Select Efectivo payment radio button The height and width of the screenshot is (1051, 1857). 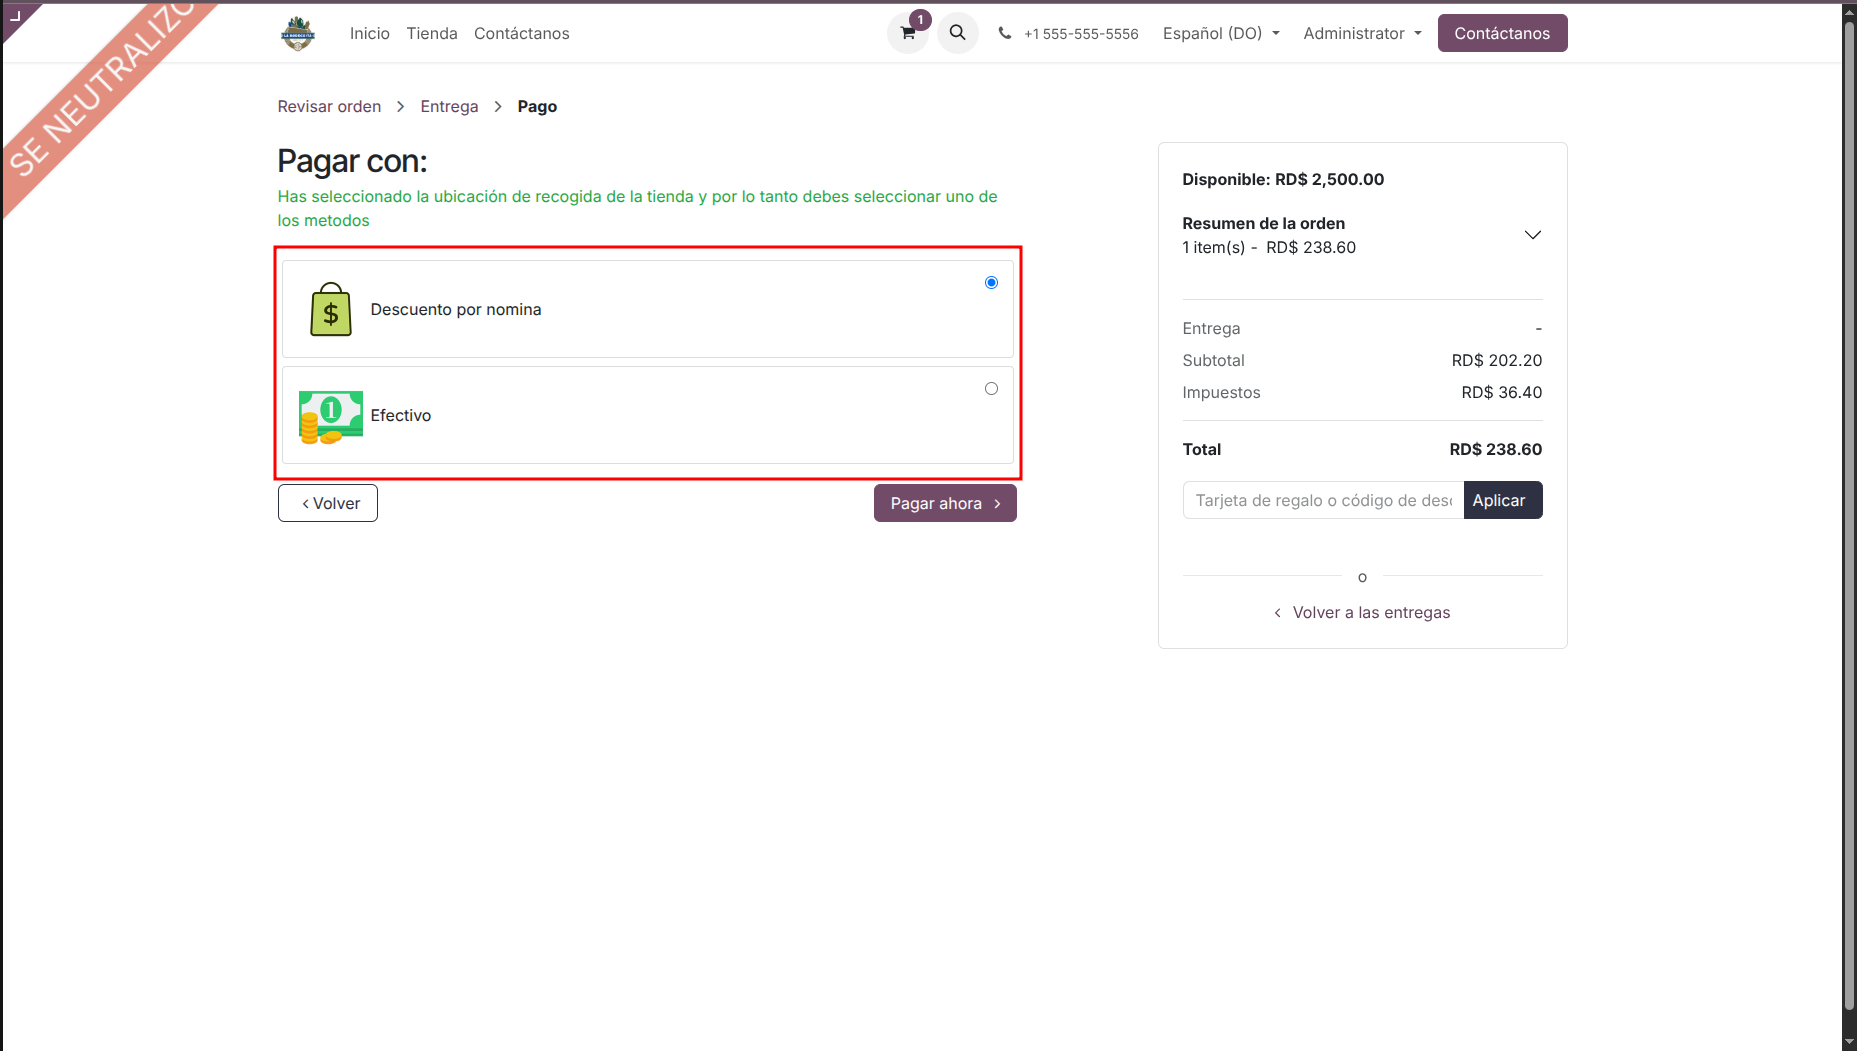(991, 389)
